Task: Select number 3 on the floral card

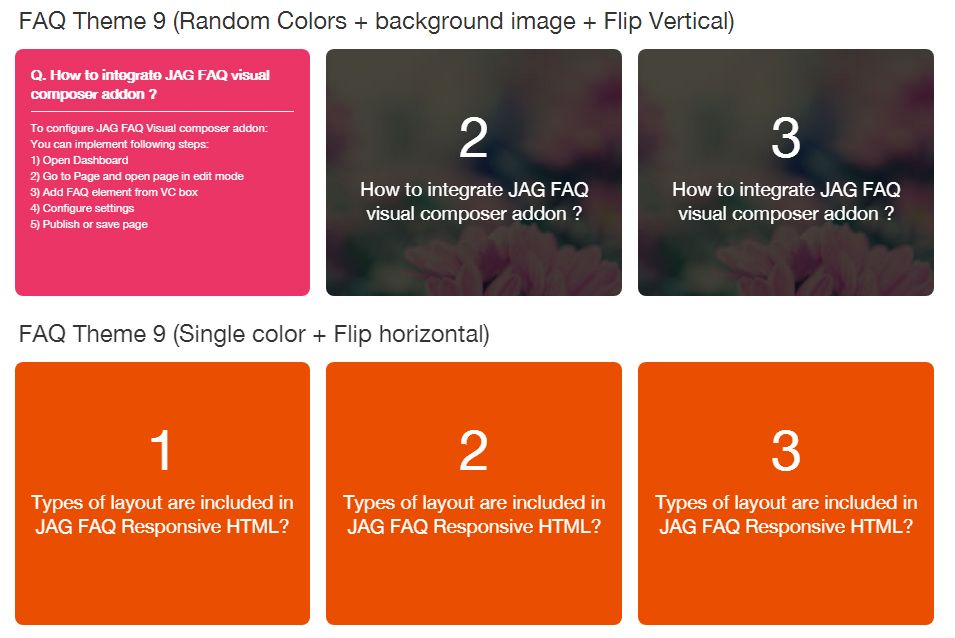Action: click(x=786, y=139)
